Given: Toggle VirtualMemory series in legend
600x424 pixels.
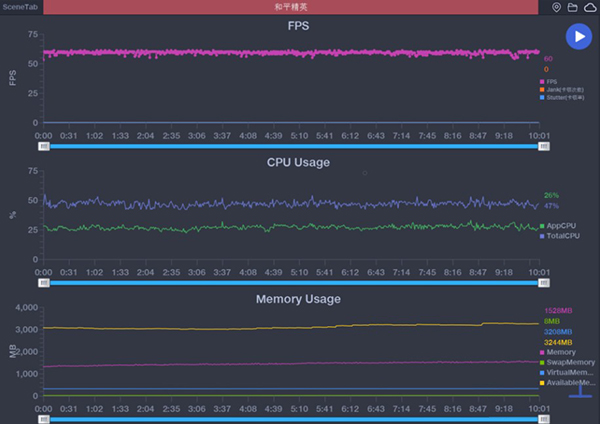Looking at the screenshot, I should tap(565, 372).
